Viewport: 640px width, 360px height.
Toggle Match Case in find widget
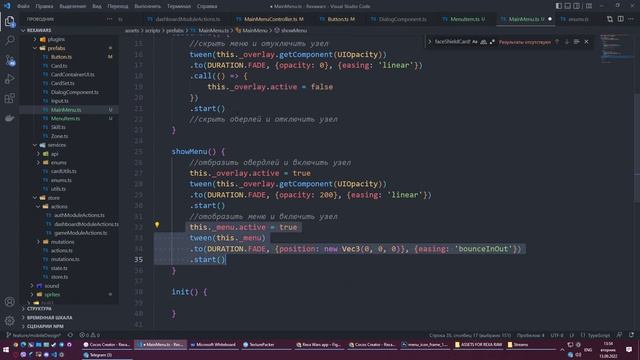click(x=475, y=42)
